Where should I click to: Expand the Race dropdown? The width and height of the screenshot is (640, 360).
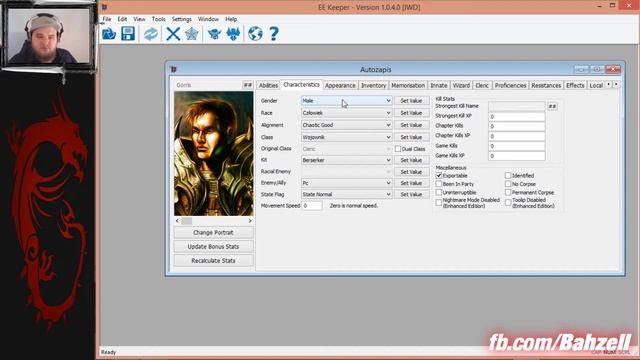[347, 113]
